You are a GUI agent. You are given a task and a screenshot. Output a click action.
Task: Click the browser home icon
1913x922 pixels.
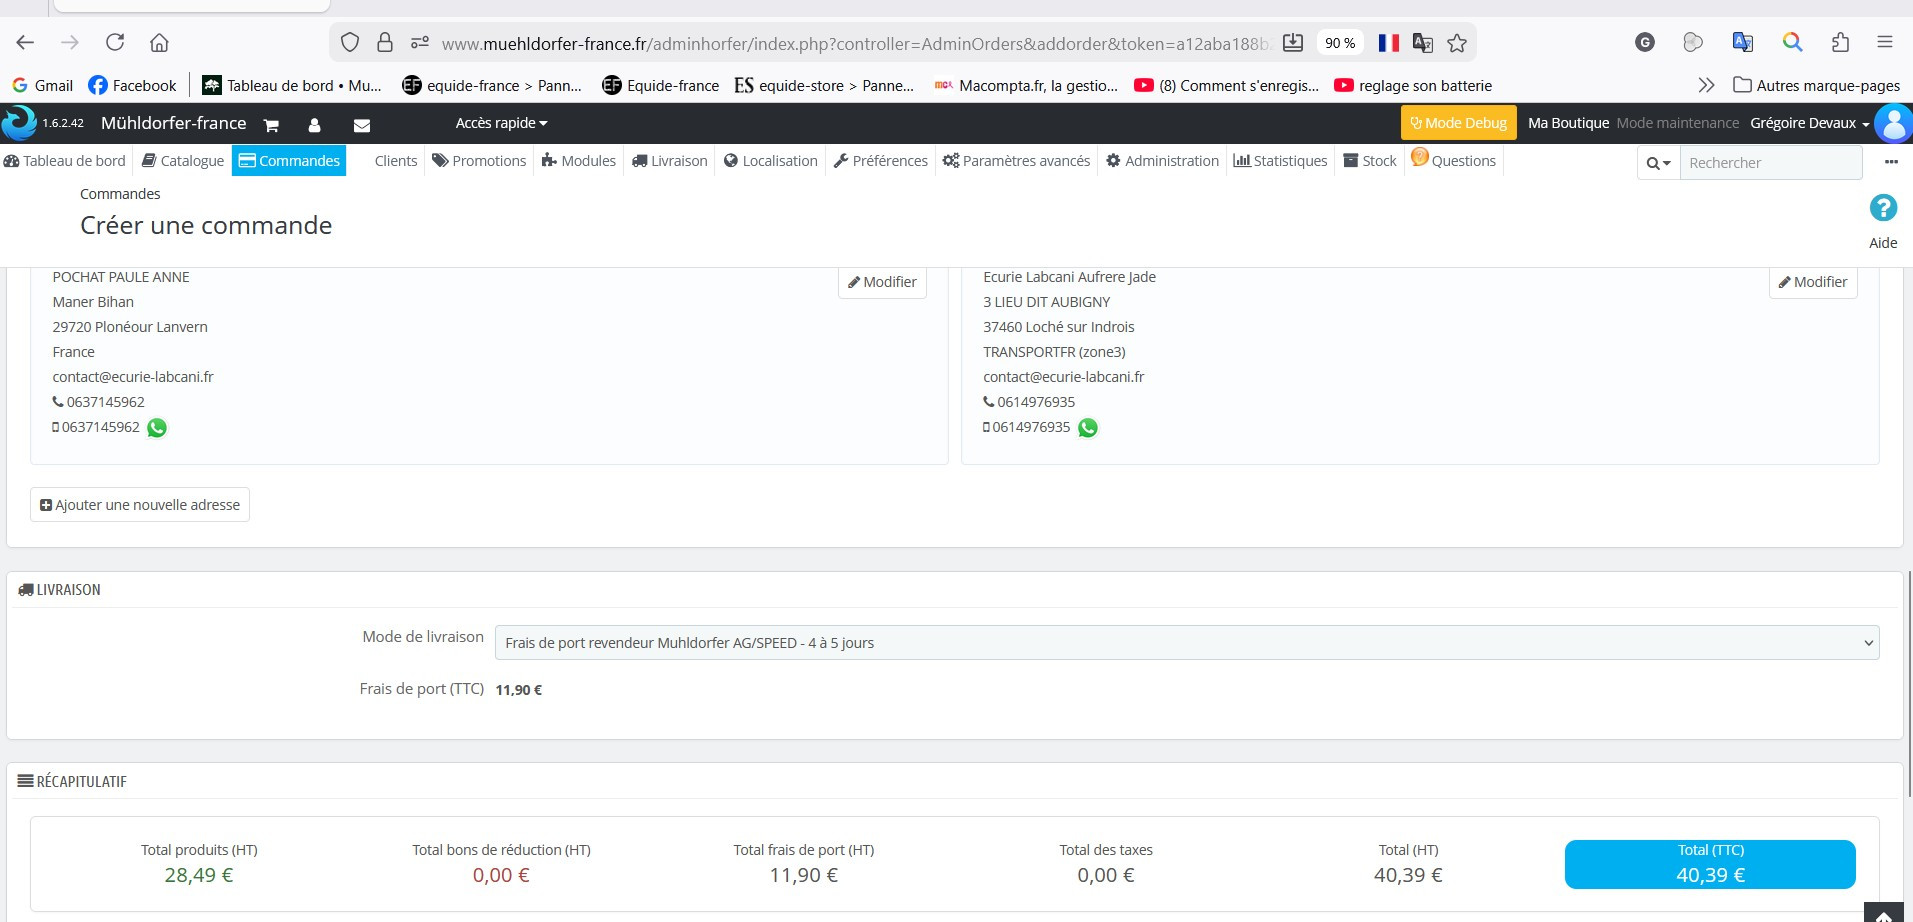tap(159, 42)
